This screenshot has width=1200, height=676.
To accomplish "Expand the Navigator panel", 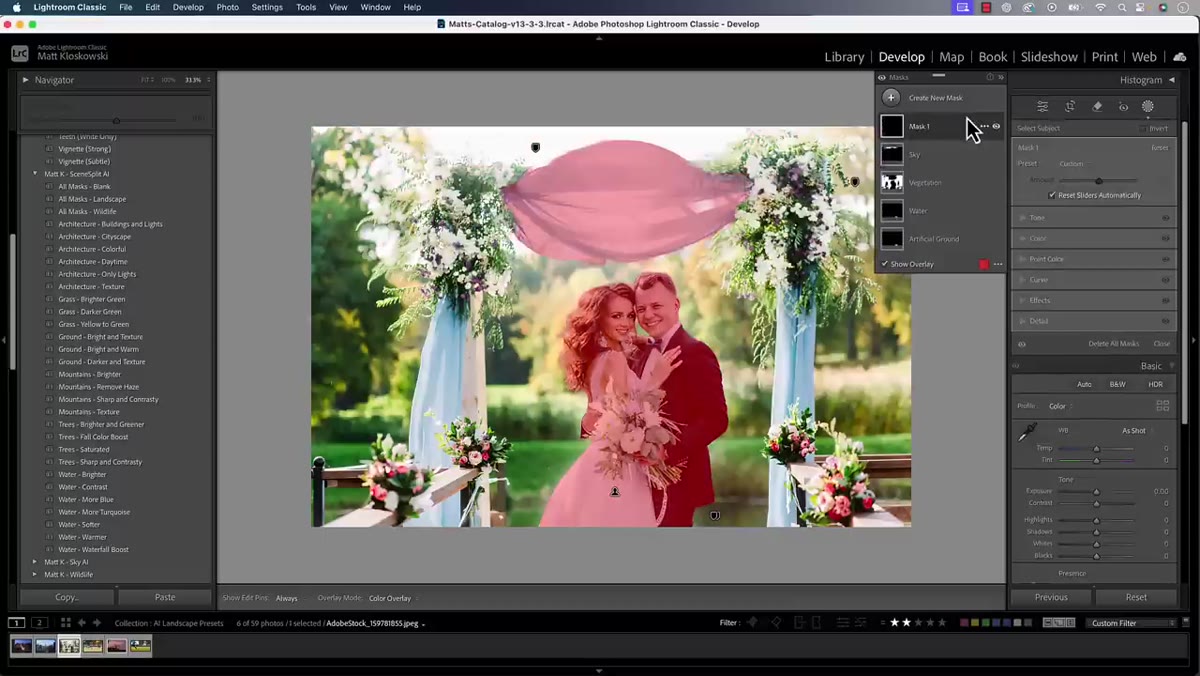I will (x=26, y=80).
